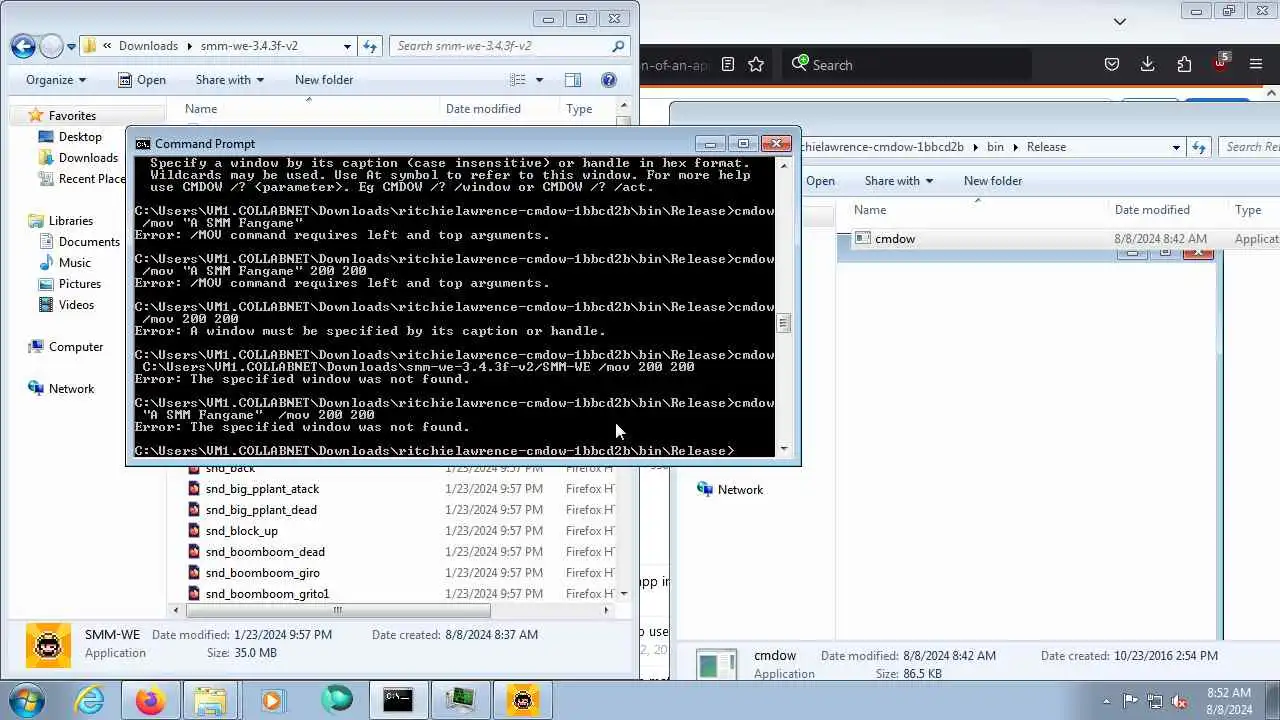This screenshot has height=720, width=1280.
Task: Click the Open button in the smm-we toolbar
Action: pyautogui.click(x=142, y=80)
